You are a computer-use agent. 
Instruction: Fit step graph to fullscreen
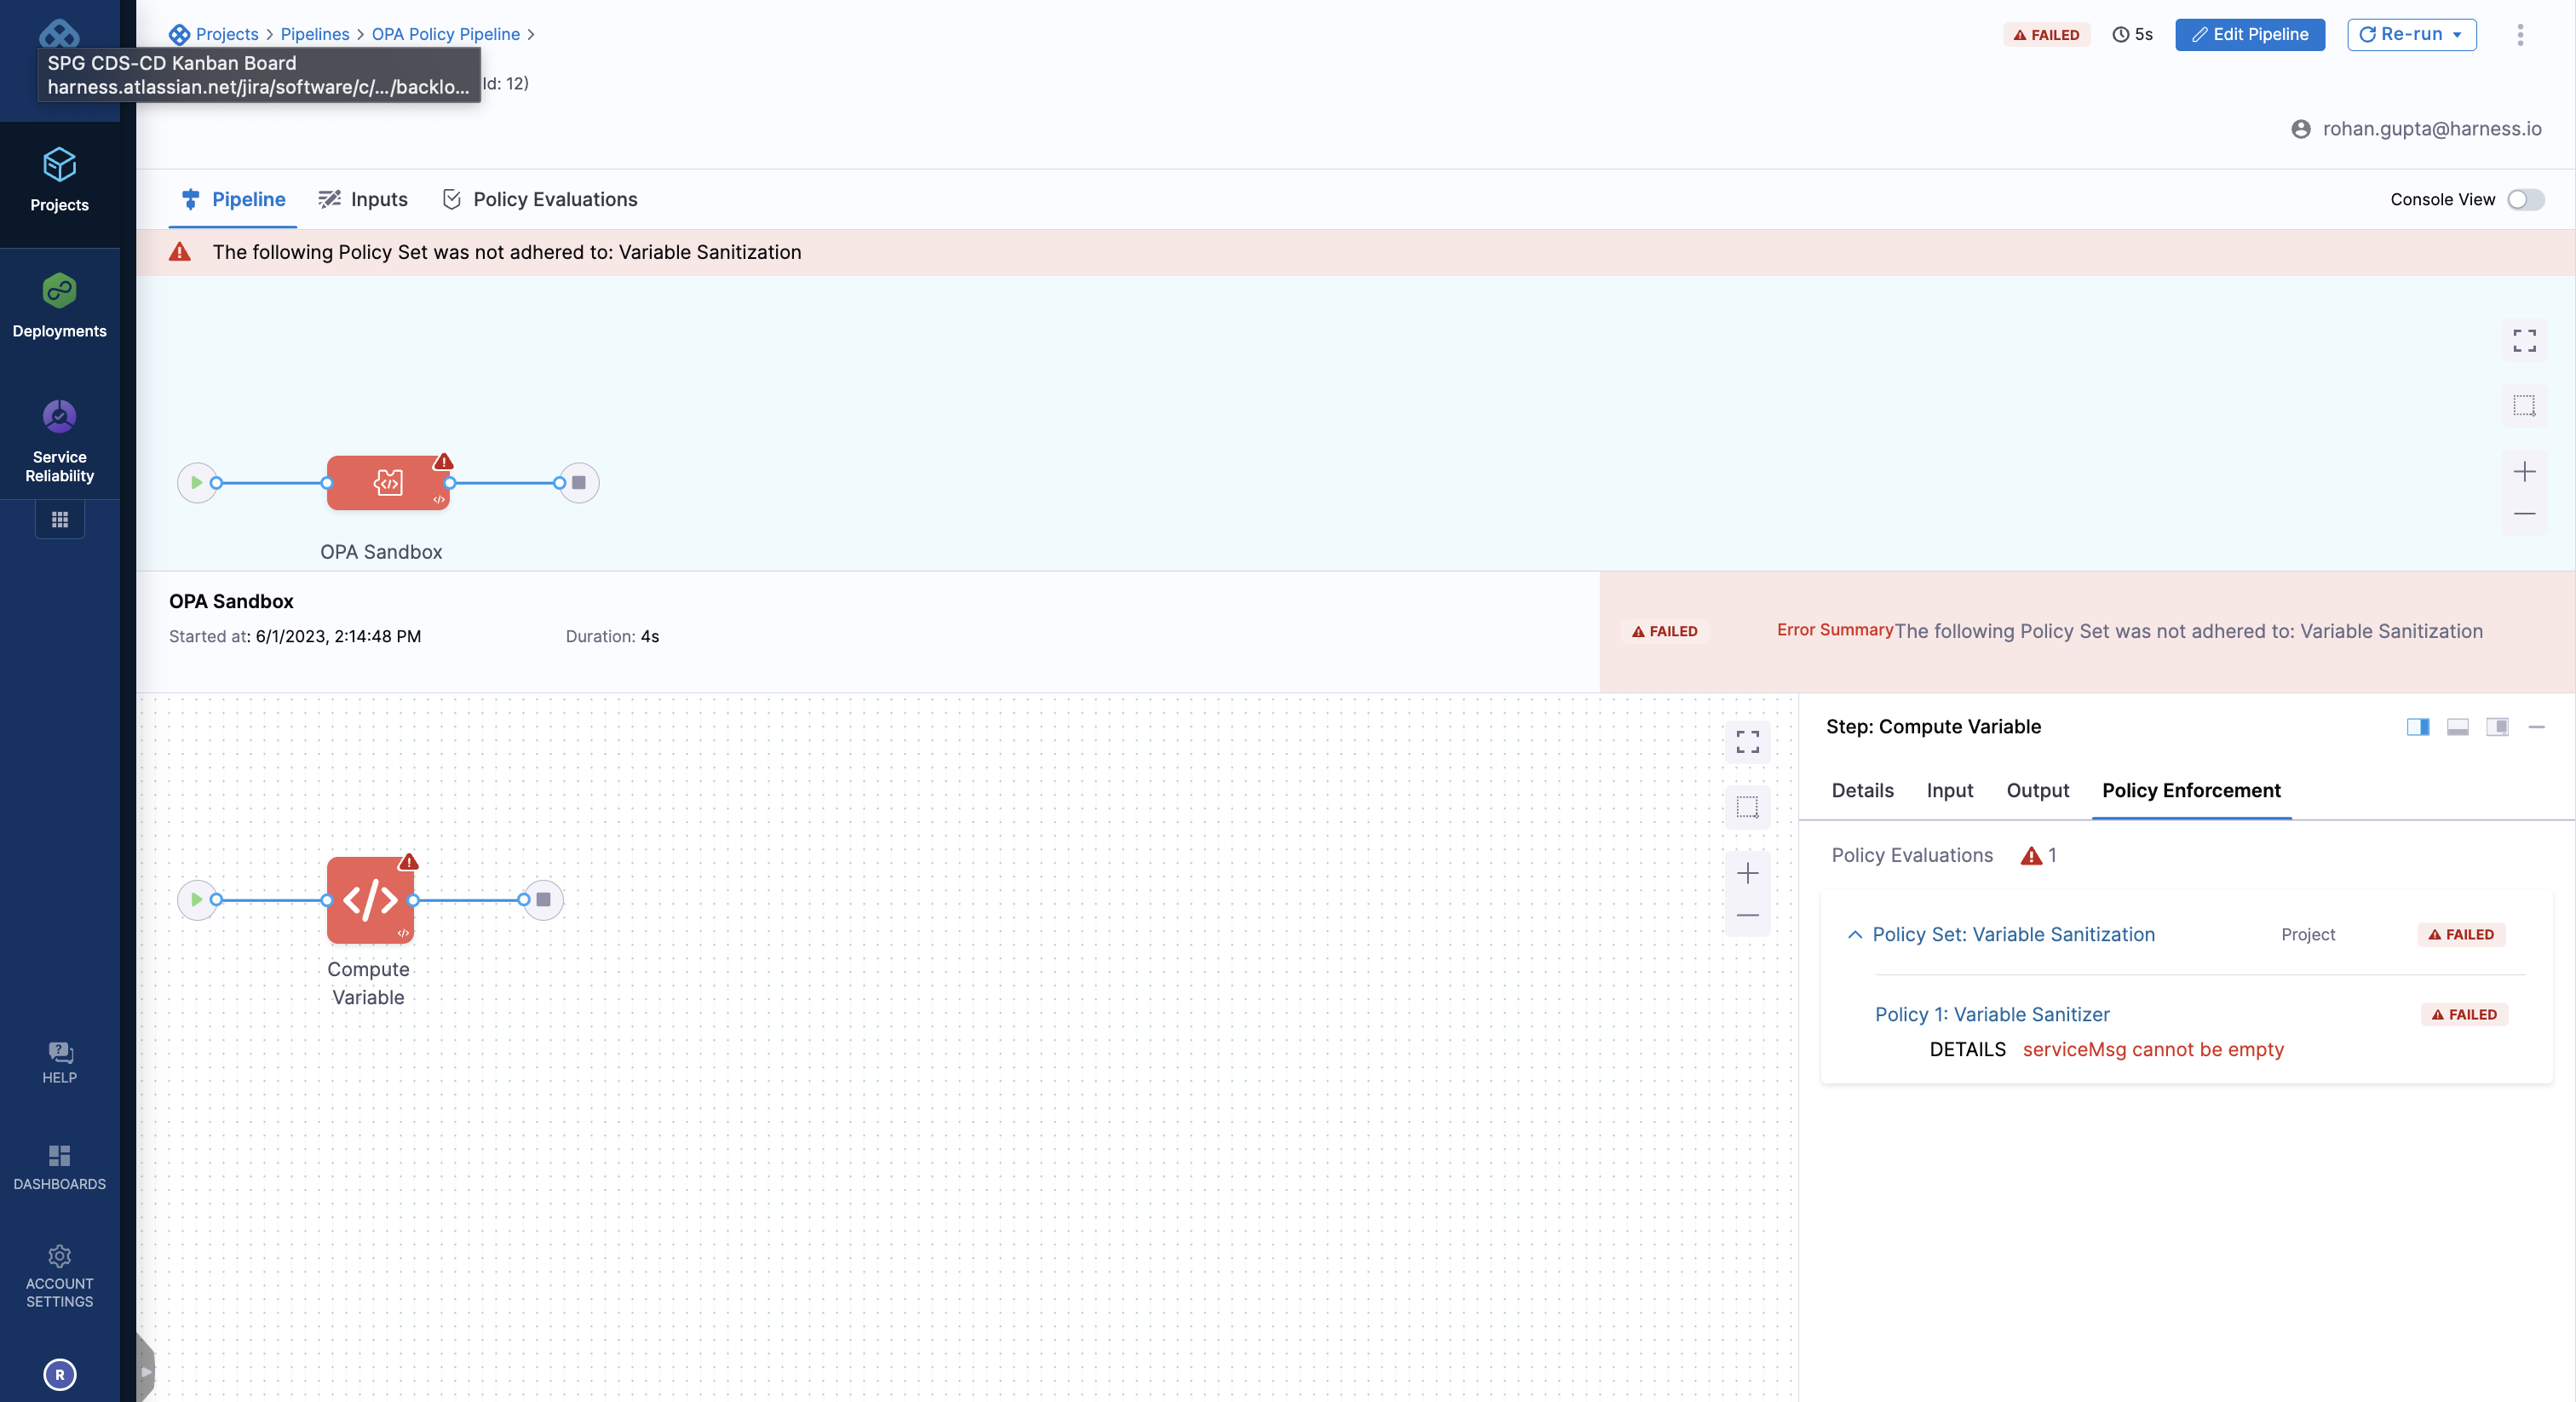point(1746,741)
